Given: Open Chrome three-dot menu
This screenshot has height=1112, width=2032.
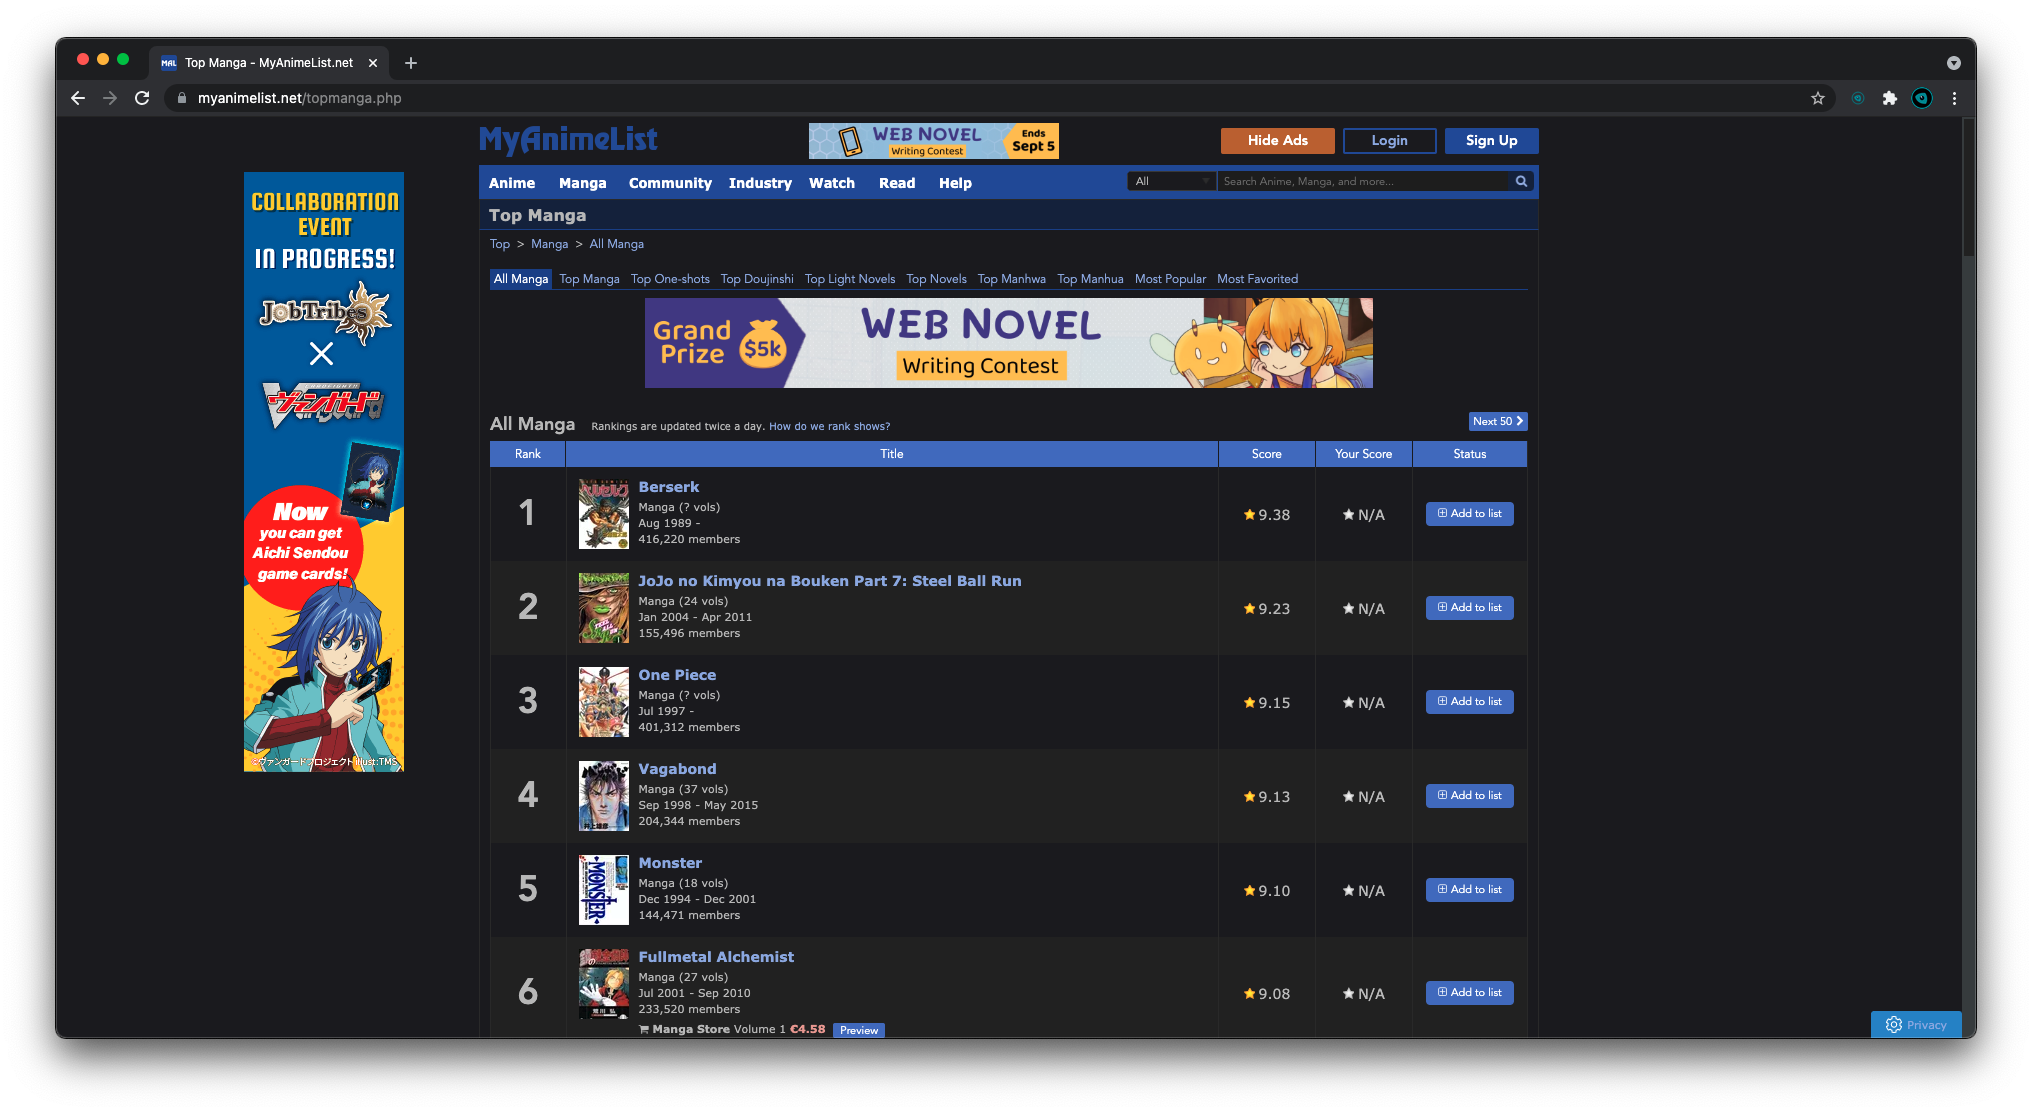Looking at the screenshot, I should [x=1954, y=98].
